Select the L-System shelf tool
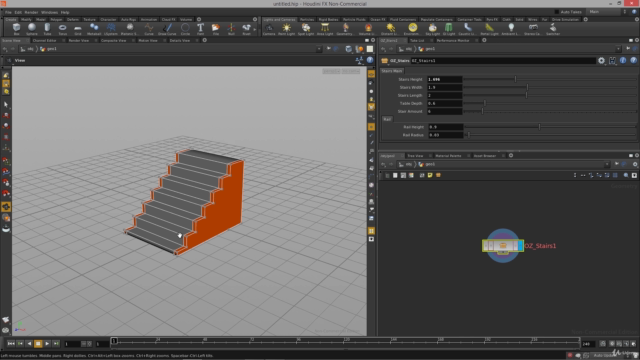 tap(111, 29)
